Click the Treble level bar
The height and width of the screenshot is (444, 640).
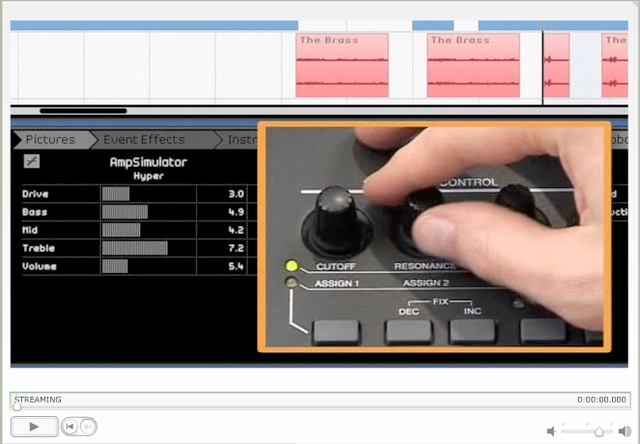[x=135, y=248]
